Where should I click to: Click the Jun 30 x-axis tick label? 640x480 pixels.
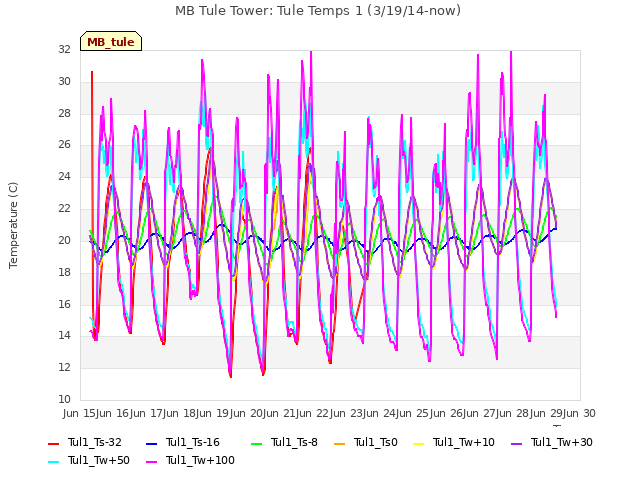click(579, 413)
